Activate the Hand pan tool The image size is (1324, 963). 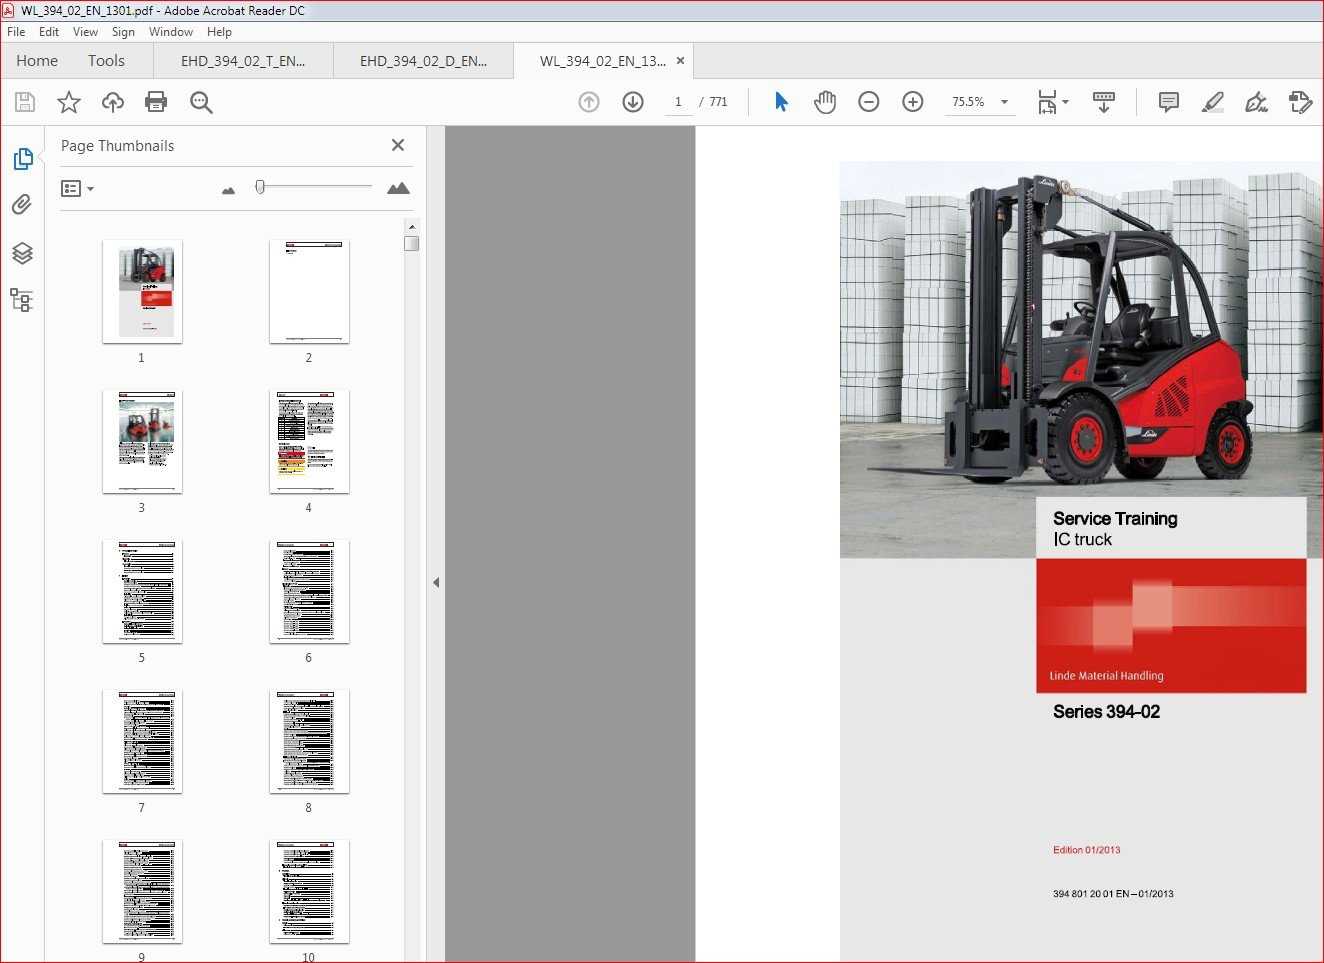tap(825, 102)
